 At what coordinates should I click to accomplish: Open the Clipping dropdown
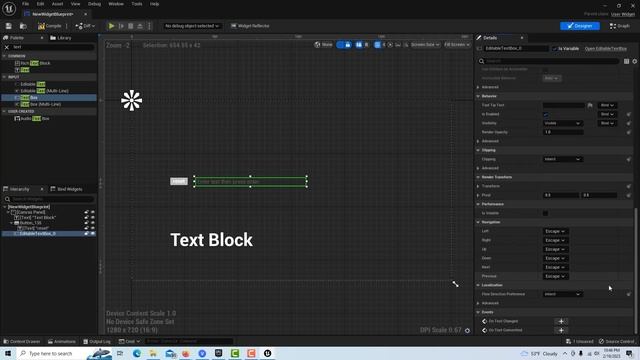pos(562,159)
